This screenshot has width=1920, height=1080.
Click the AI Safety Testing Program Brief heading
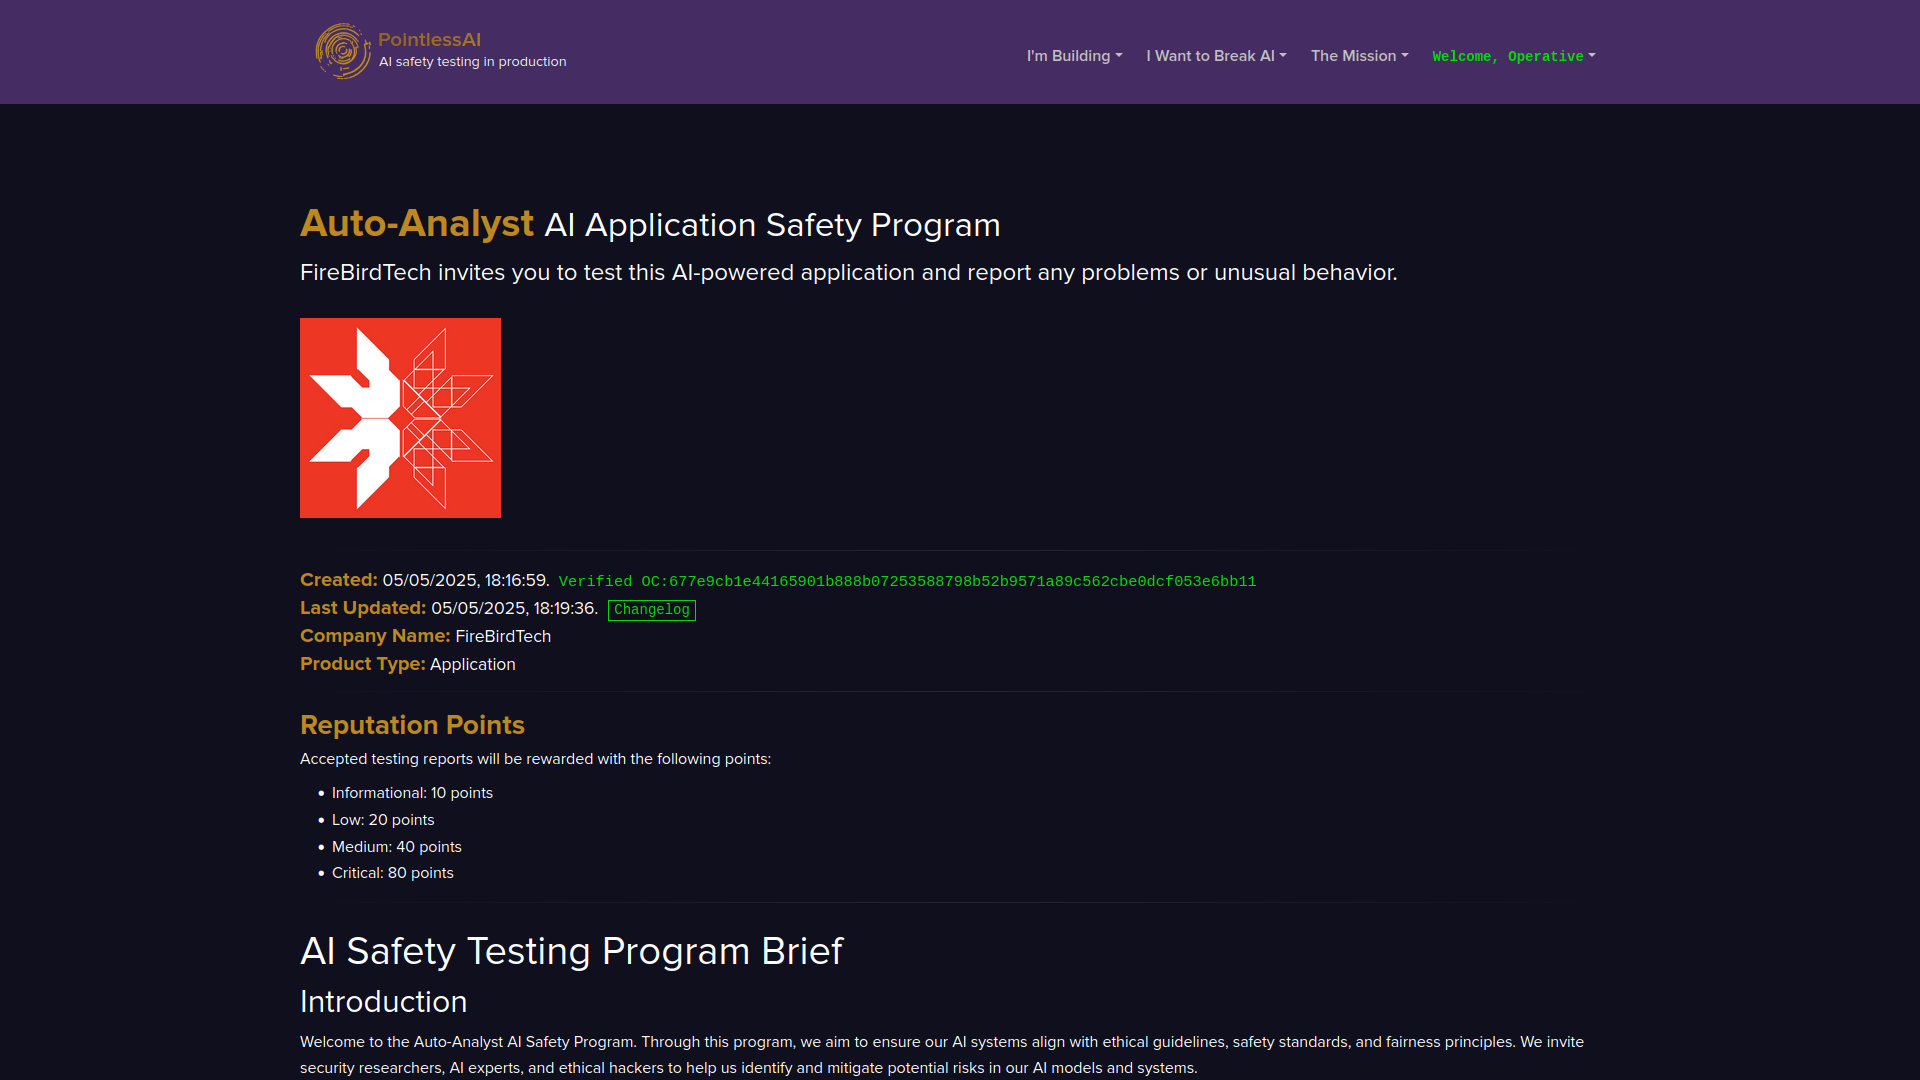coord(571,951)
